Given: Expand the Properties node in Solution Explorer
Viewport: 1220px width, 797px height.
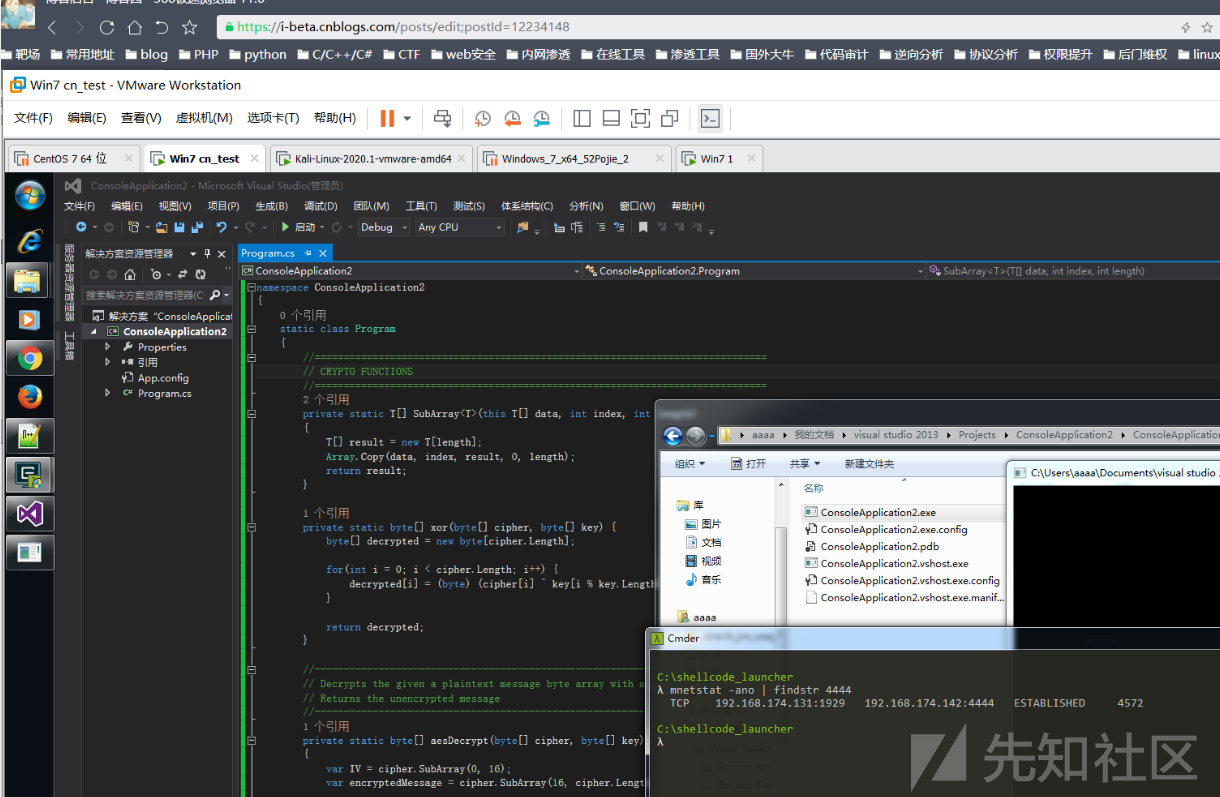Looking at the screenshot, I should [x=108, y=347].
